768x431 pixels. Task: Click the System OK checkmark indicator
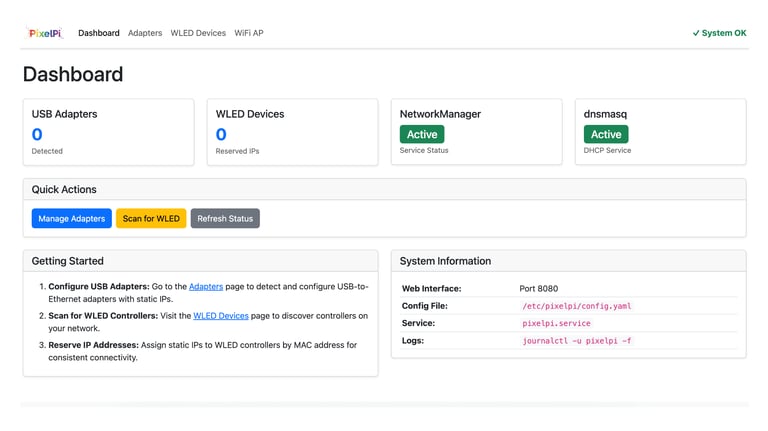[x=719, y=33]
